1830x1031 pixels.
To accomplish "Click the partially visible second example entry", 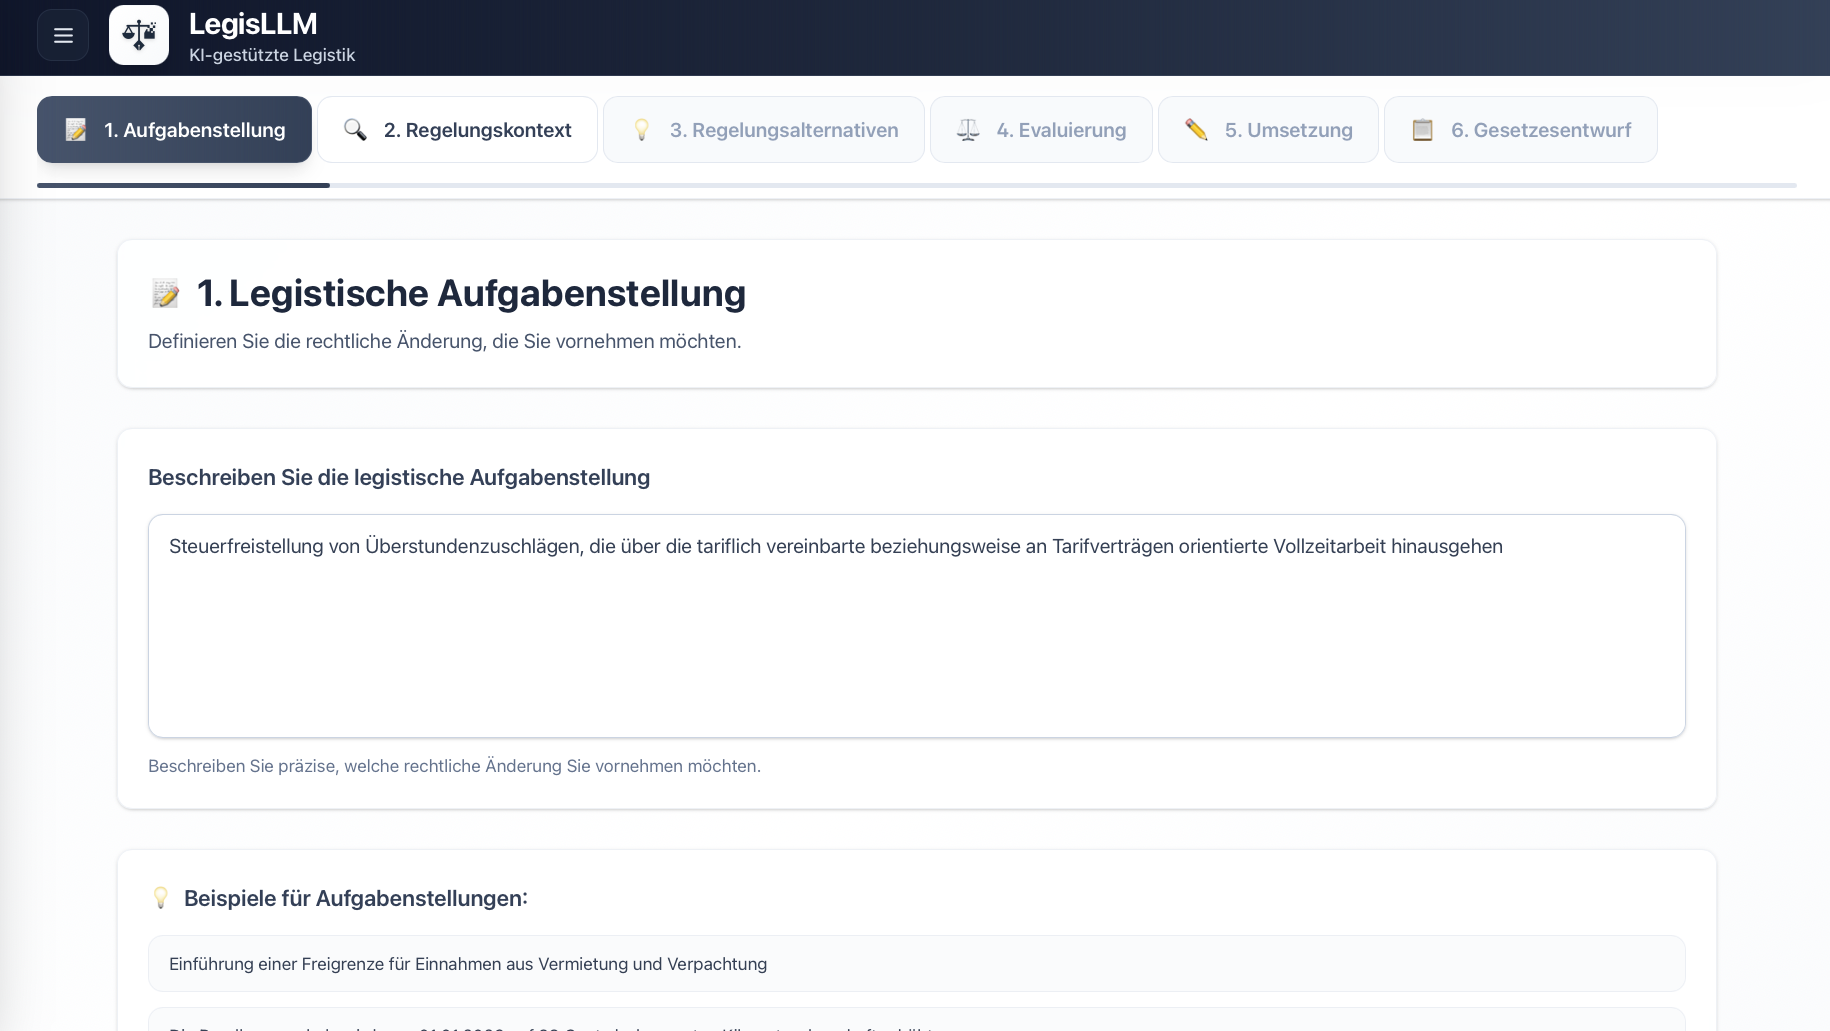I will pyautogui.click(x=916, y=1022).
